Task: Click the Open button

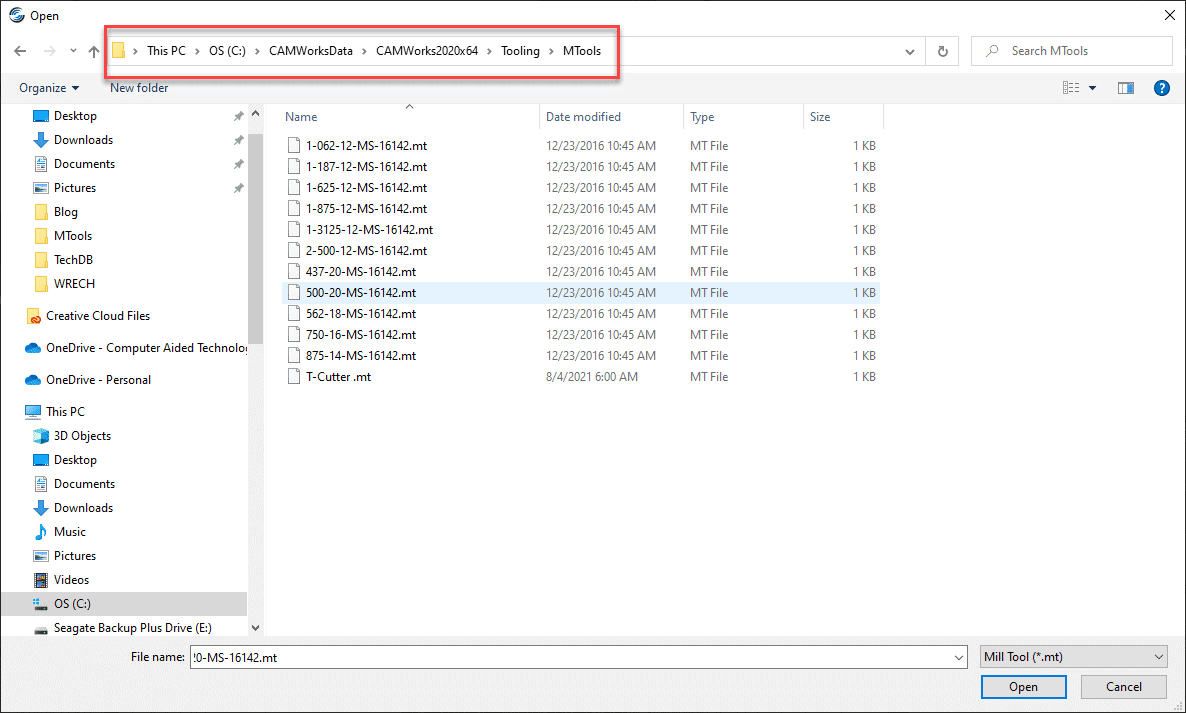Action: click(1023, 687)
